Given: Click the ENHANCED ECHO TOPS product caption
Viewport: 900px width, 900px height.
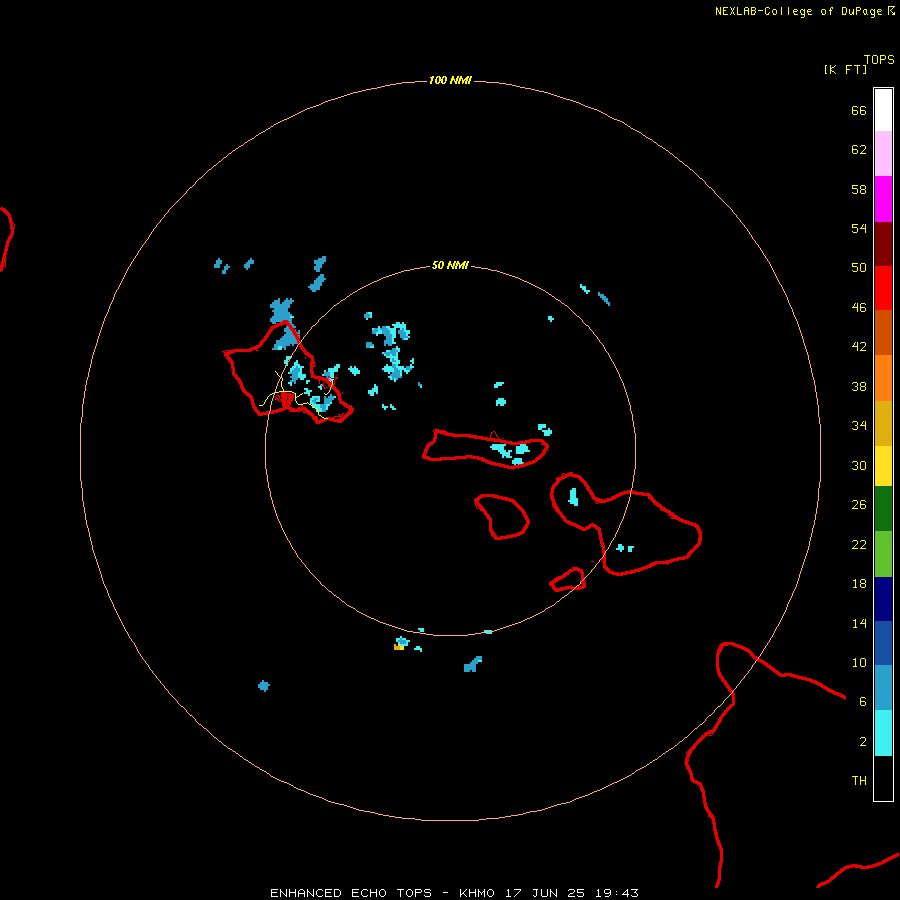Looking at the screenshot, I should [x=351, y=893].
